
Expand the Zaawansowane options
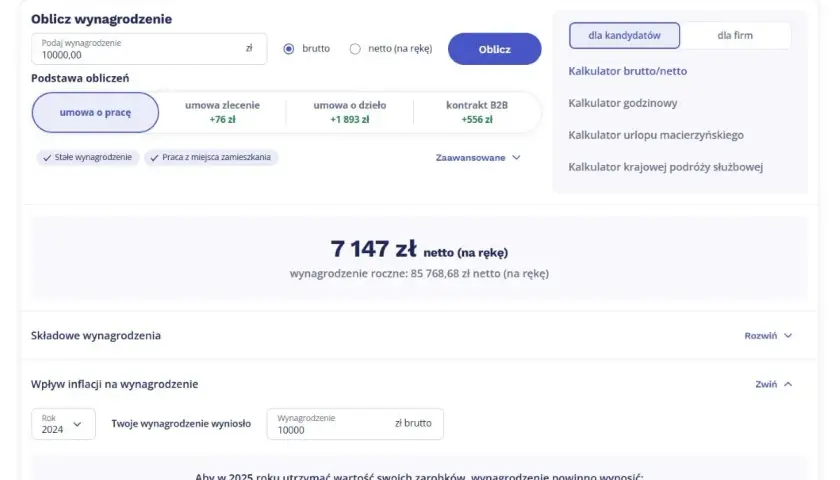pyautogui.click(x=478, y=158)
